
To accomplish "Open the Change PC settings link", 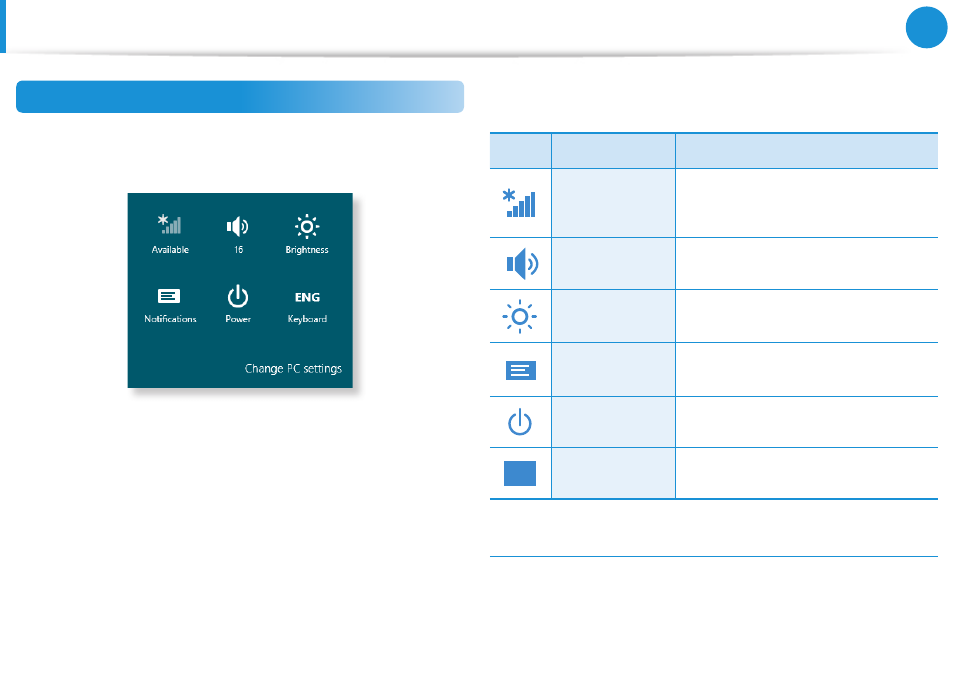I will [293, 369].
